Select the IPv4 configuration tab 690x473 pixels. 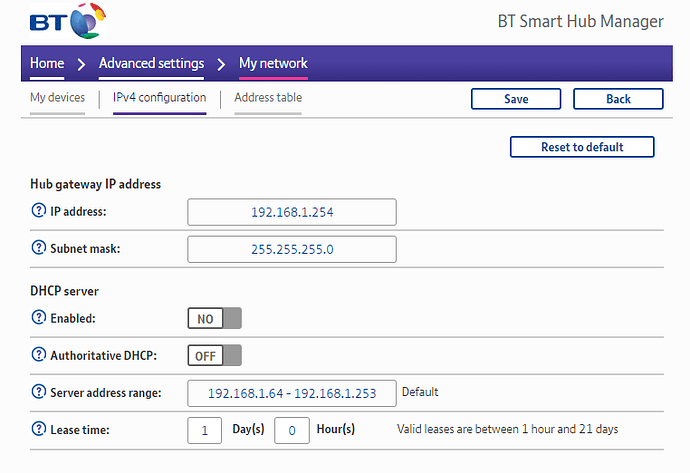click(159, 98)
